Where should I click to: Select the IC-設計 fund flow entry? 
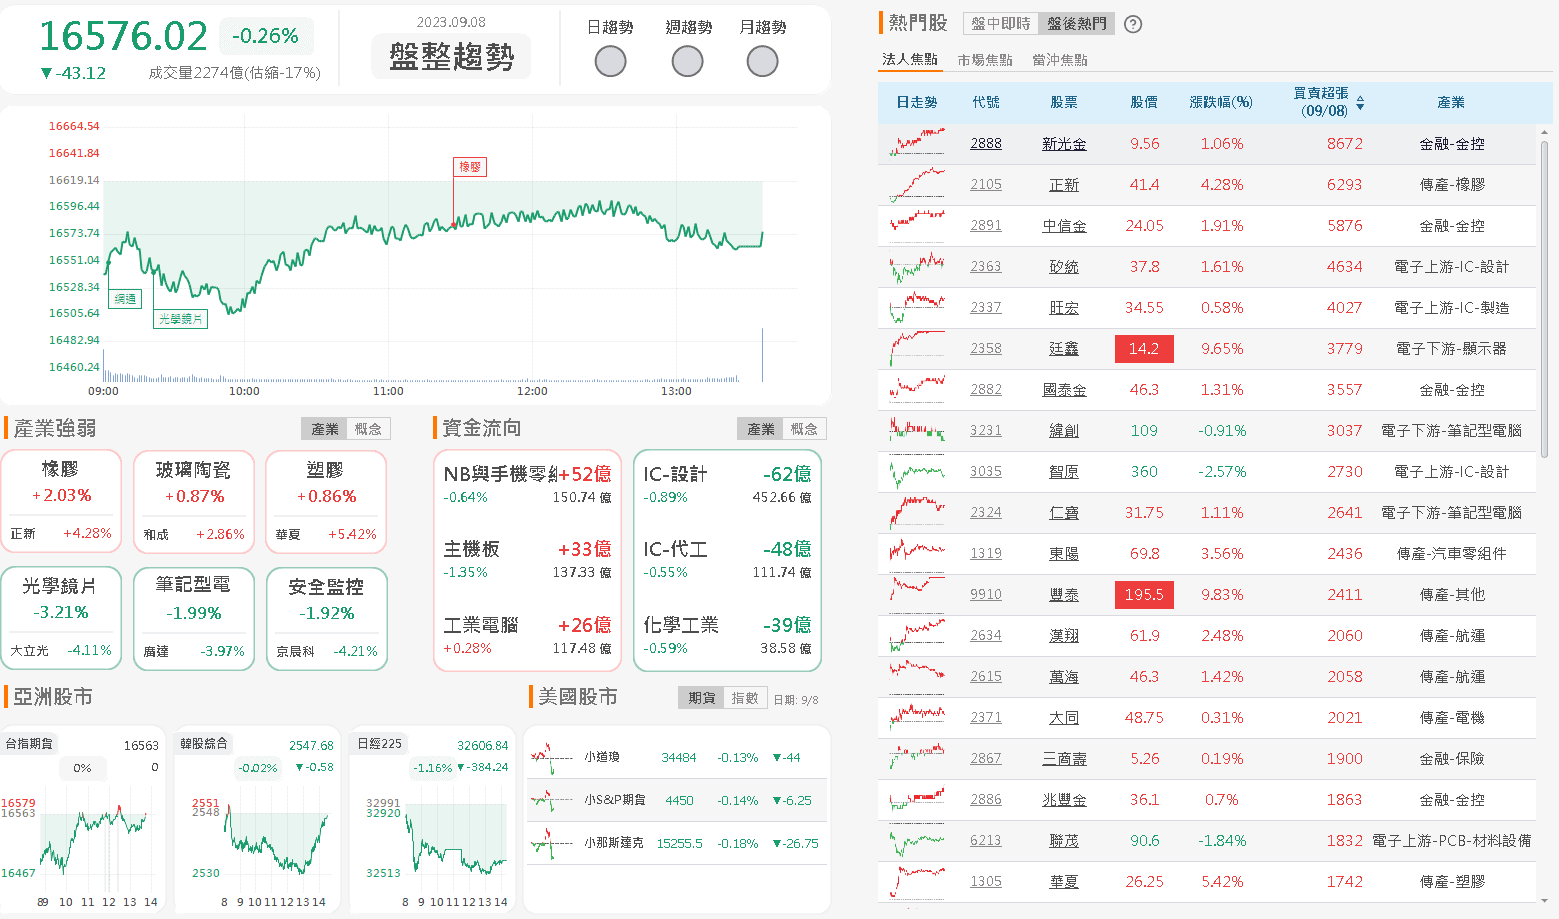coord(727,484)
